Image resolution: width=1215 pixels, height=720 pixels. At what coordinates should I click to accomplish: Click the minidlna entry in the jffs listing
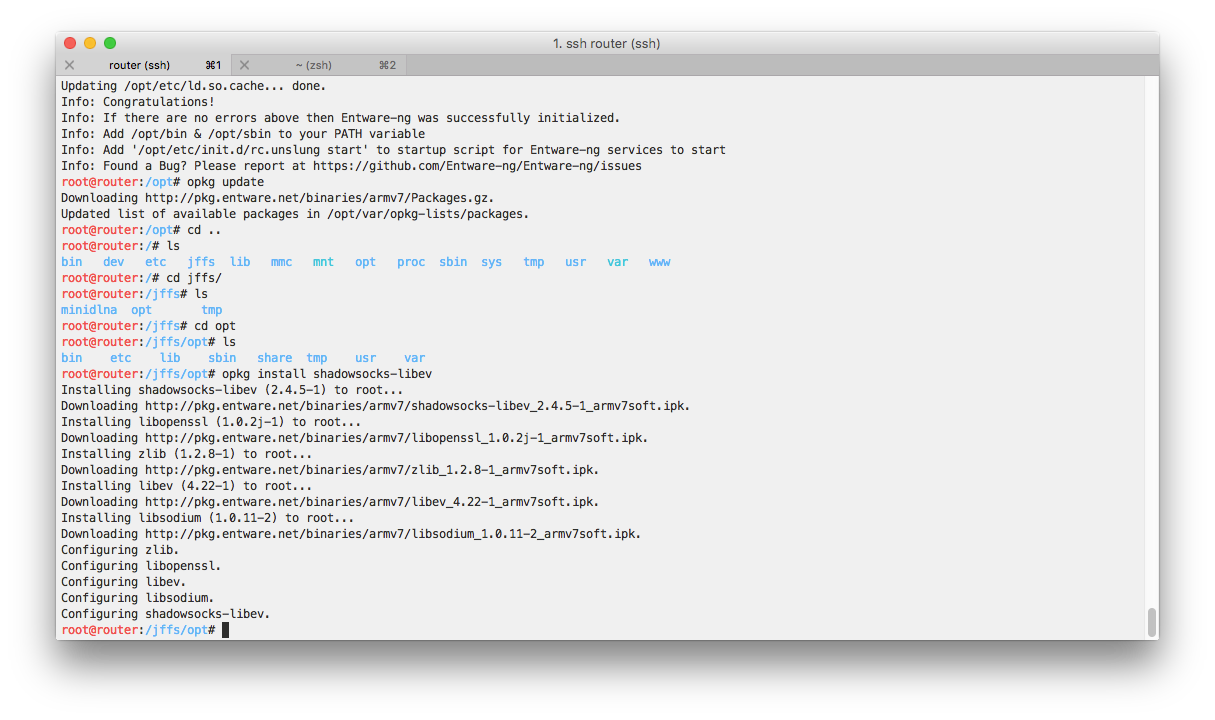pos(89,309)
